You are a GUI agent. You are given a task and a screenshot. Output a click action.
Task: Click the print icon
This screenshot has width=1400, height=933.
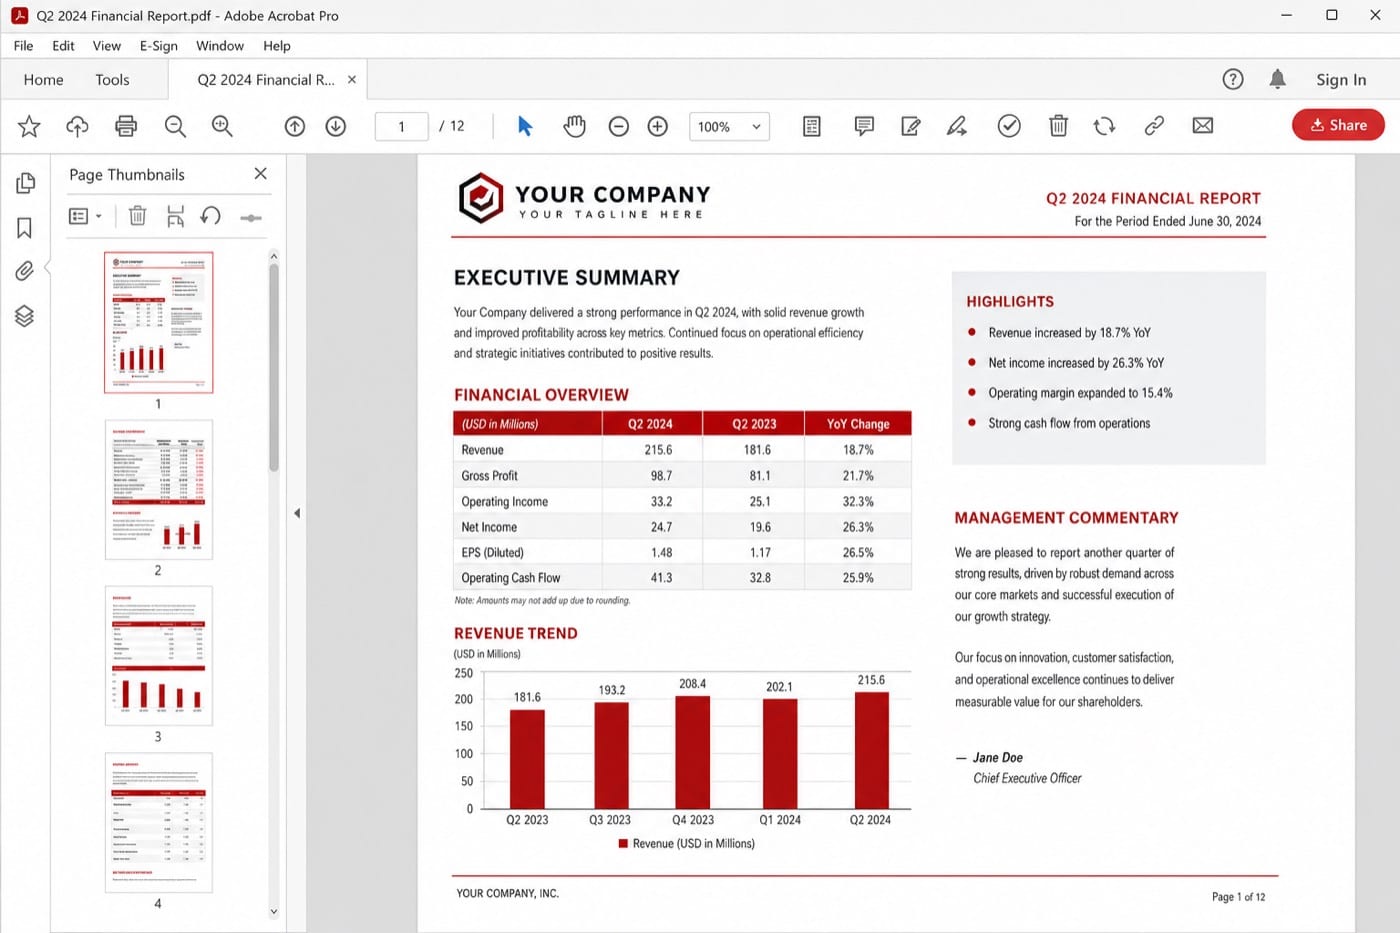point(126,126)
